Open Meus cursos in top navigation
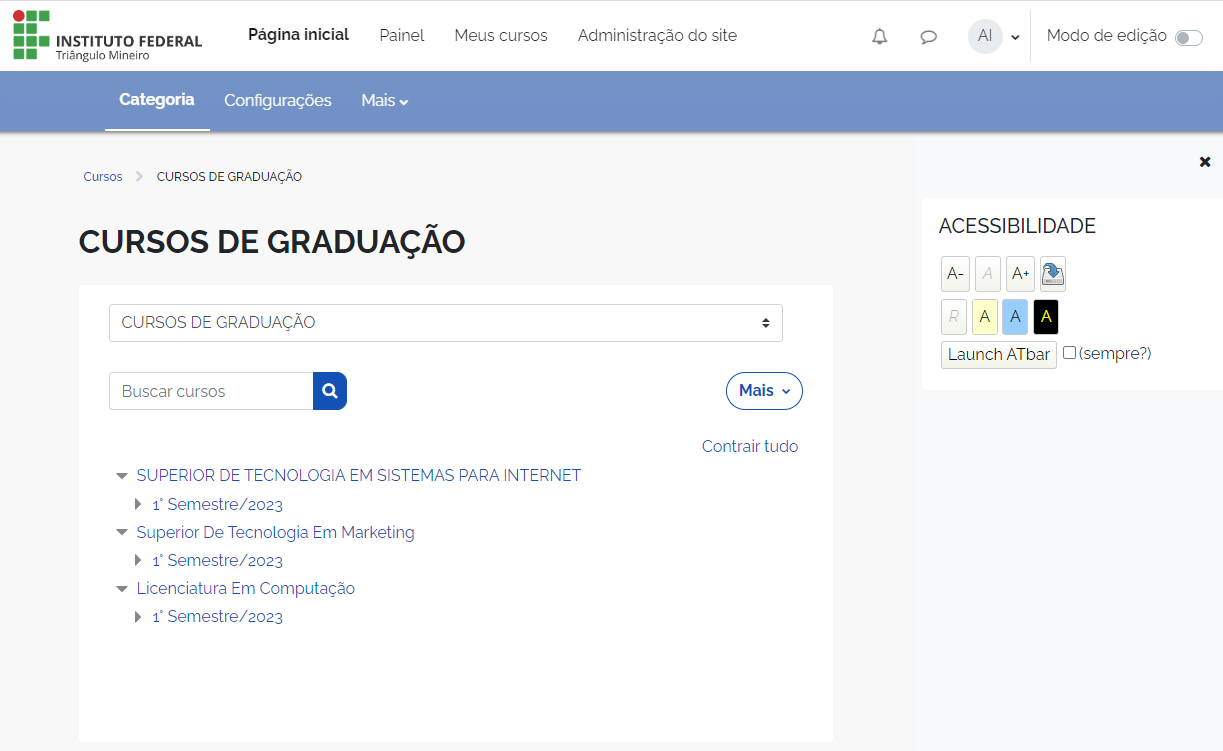The height and width of the screenshot is (751, 1223). [501, 36]
